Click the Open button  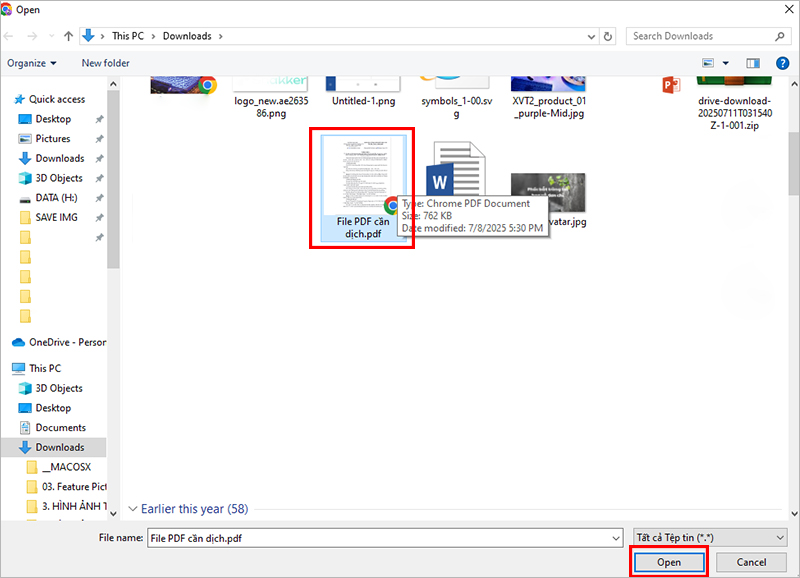click(x=669, y=562)
